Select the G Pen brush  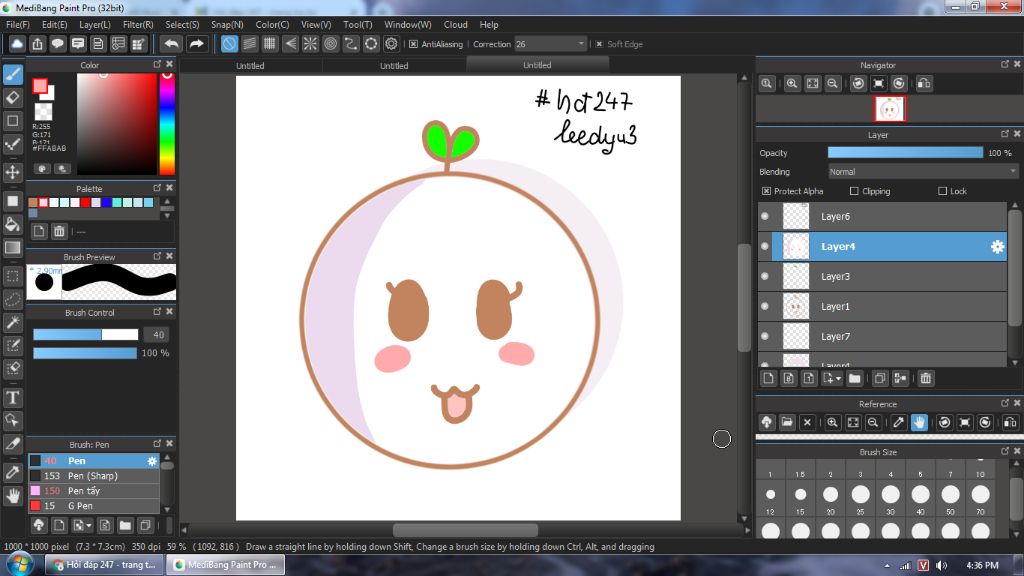click(93, 505)
